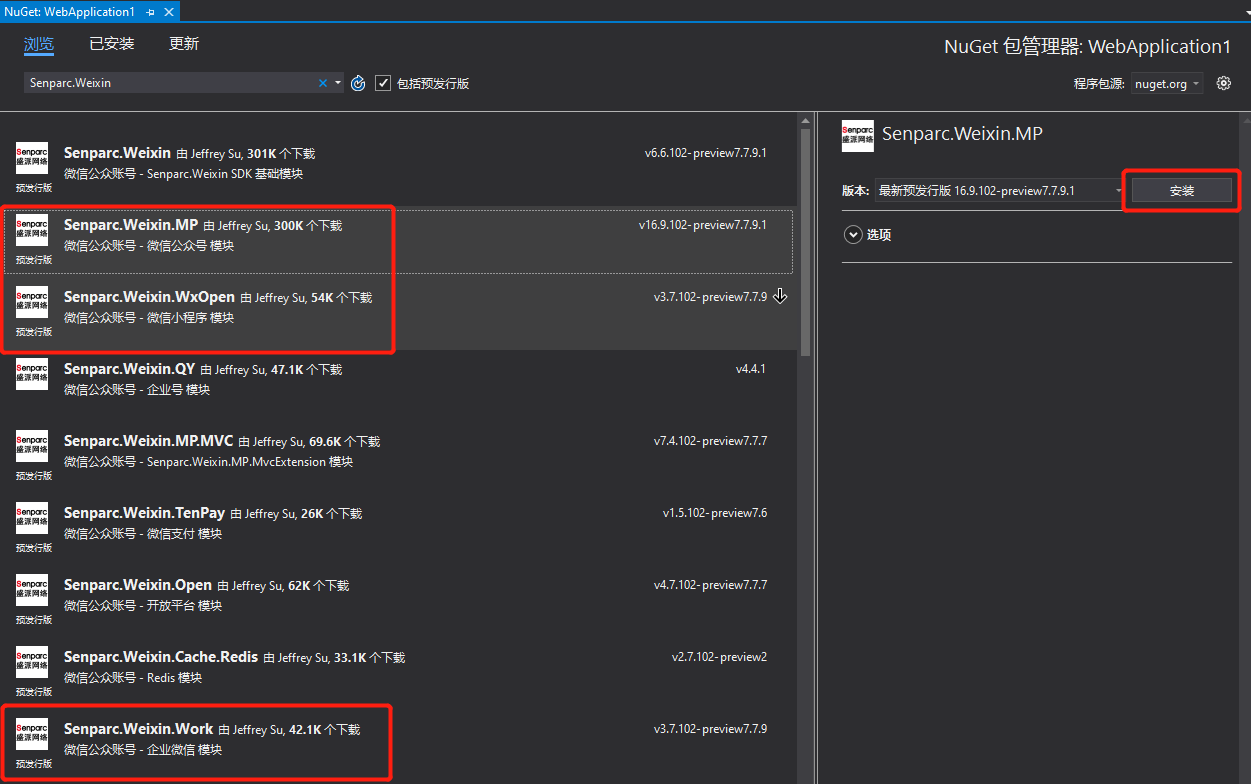1251x784 pixels.
Task: Click version v4.4.1 of Senparc.Weixin.QY
Action: [x=751, y=369]
